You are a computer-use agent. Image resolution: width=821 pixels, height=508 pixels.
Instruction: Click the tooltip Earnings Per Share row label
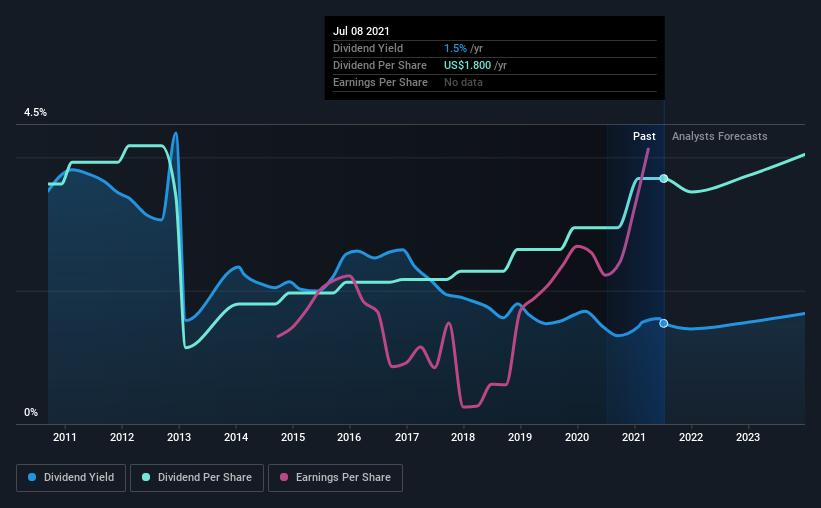(380, 82)
